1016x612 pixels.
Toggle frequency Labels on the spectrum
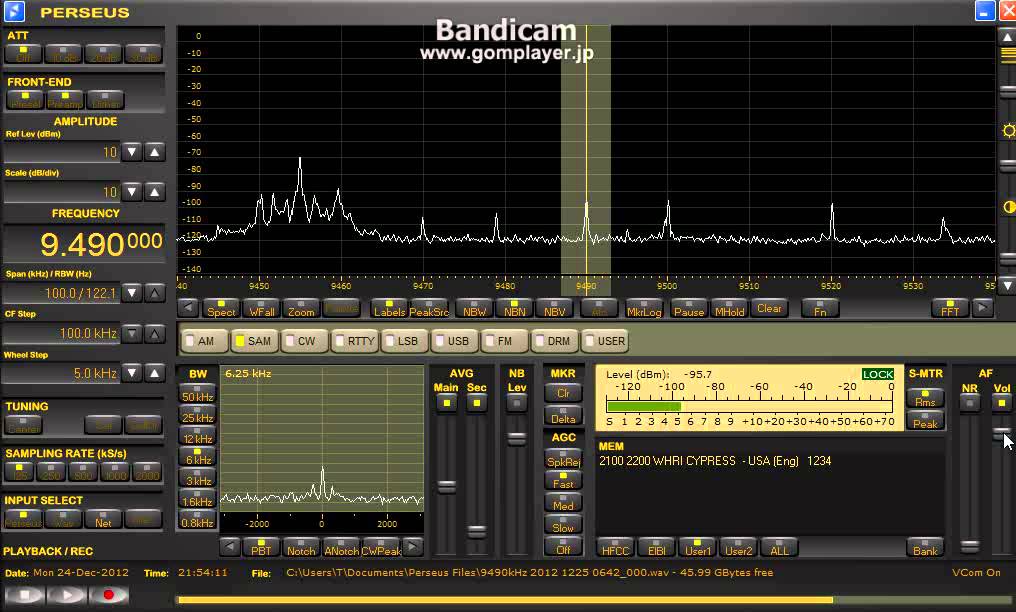(389, 308)
